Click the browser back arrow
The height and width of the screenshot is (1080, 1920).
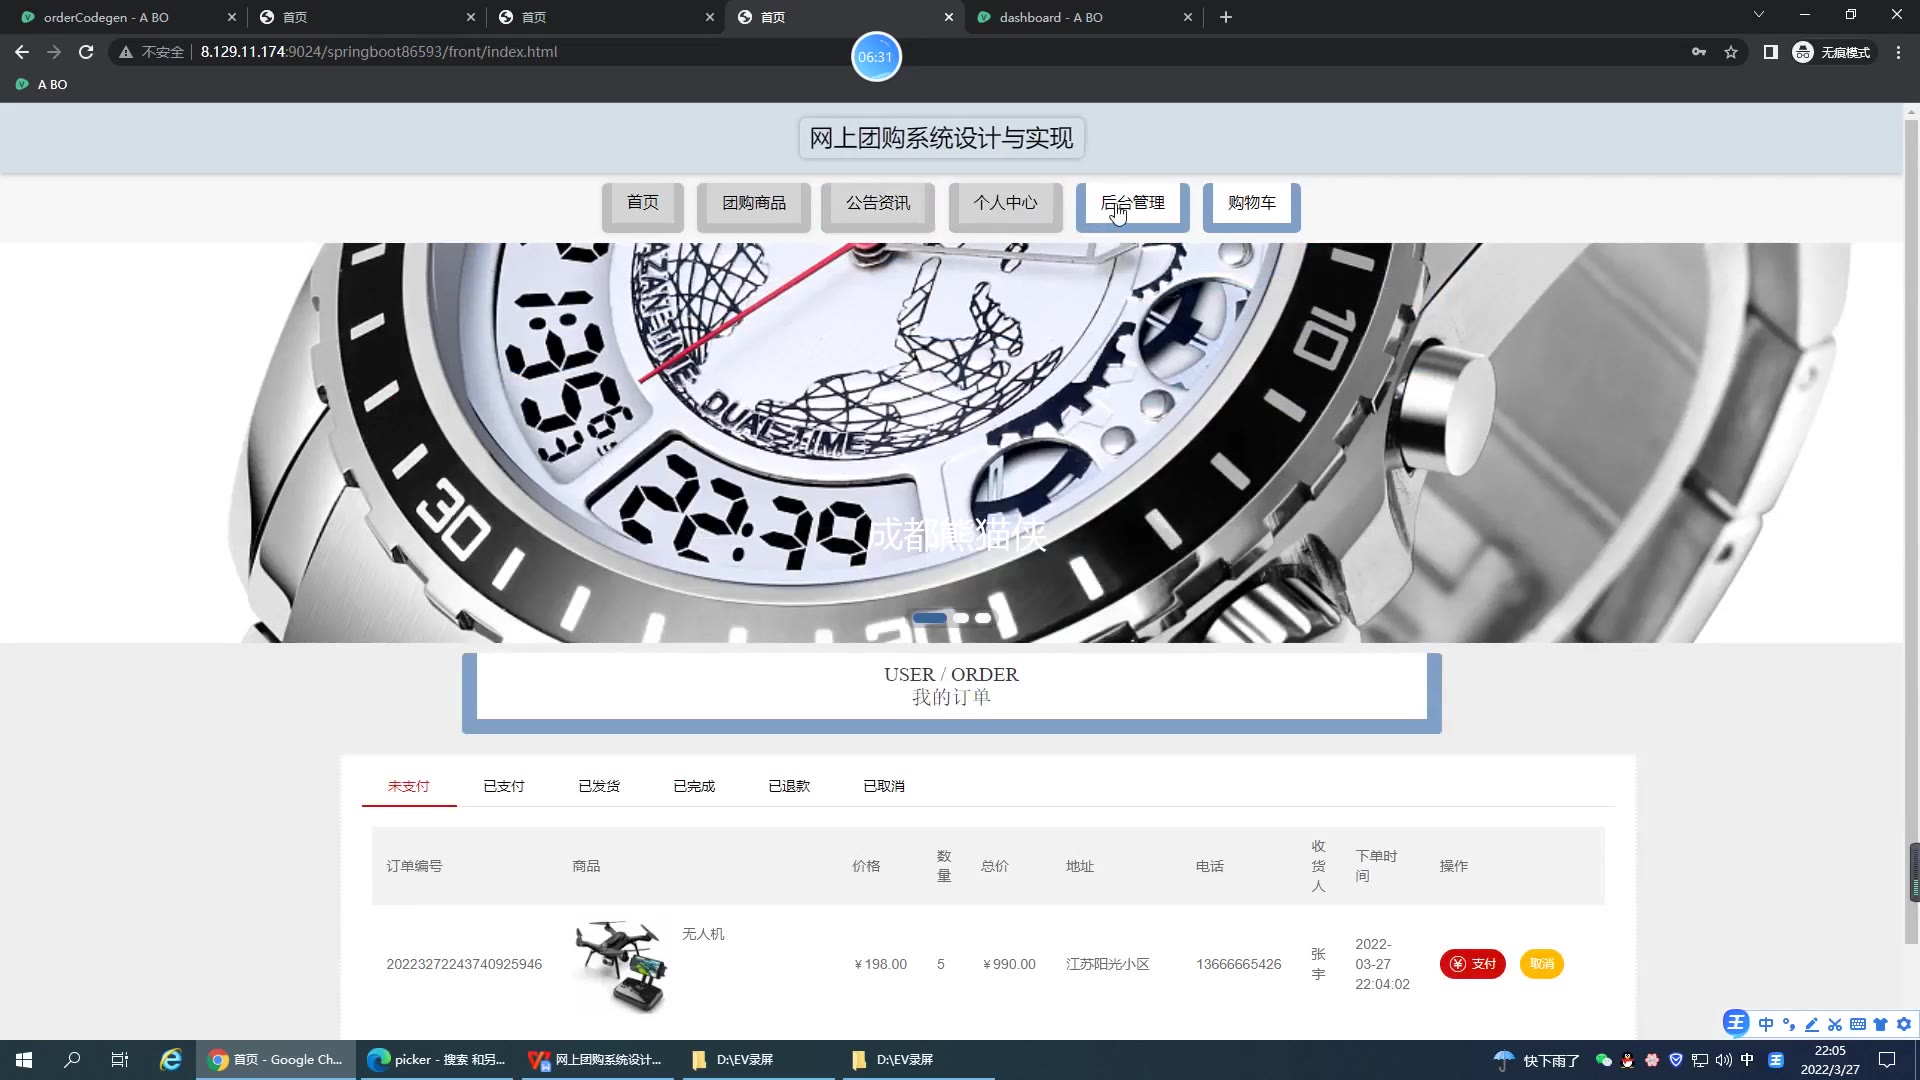[x=22, y=52]
